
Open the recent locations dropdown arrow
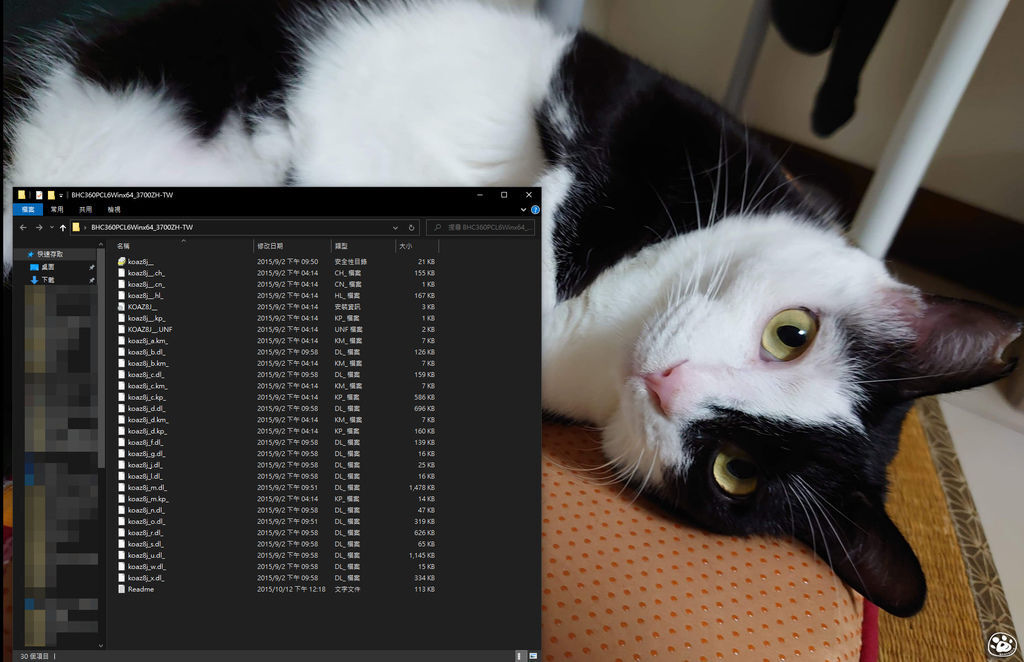[52, 227]
